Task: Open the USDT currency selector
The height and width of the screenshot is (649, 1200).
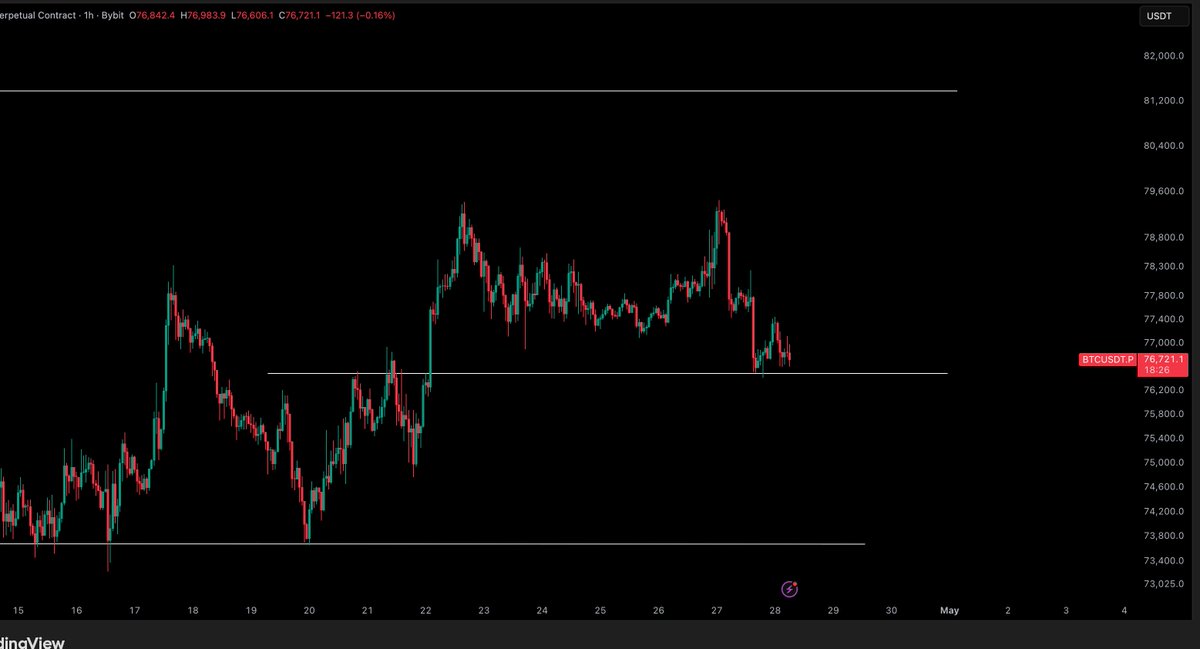Action: click(x=1163, y=16)
